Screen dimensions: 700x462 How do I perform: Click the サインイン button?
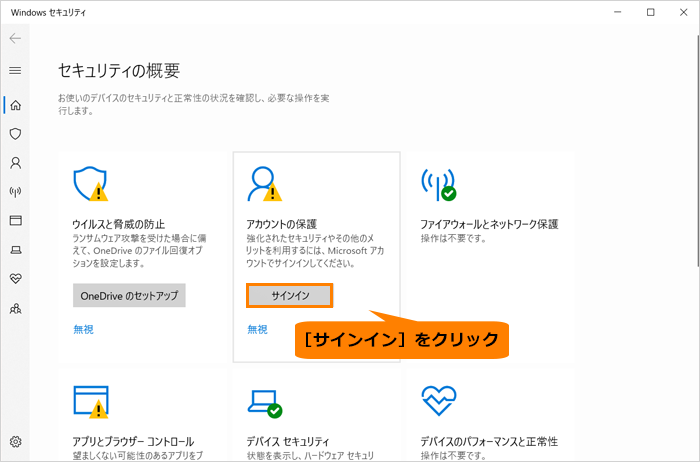(x=290, y=296)
